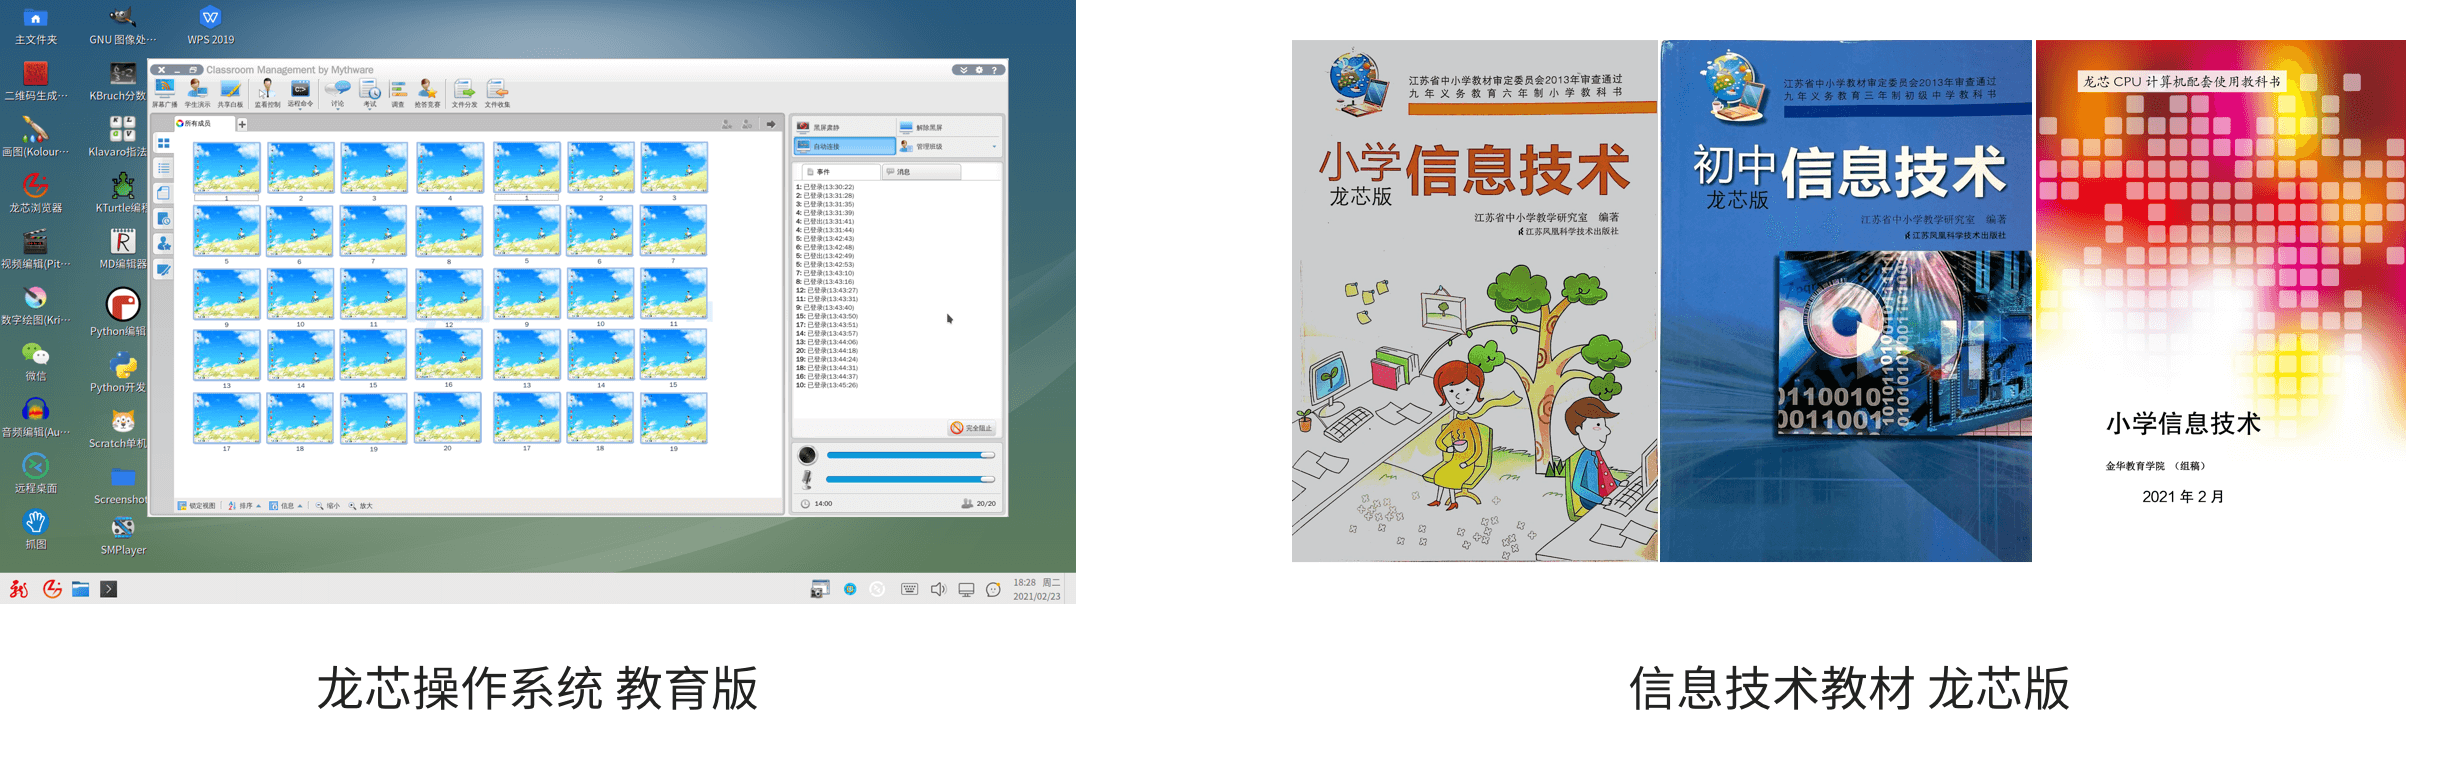This screenshot has width=2440, height=782.
Task: Select student thumbnail number 20
Action: 448,418
